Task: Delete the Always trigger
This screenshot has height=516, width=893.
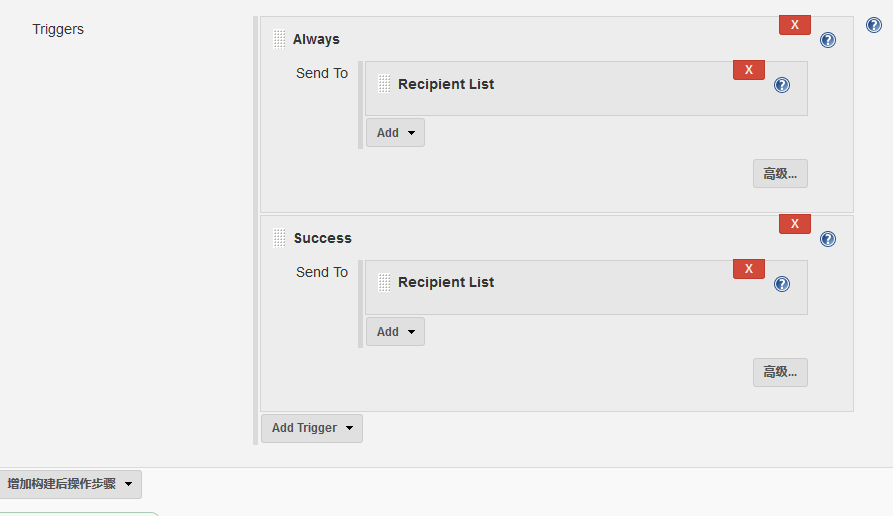Action: pos(794,25)
